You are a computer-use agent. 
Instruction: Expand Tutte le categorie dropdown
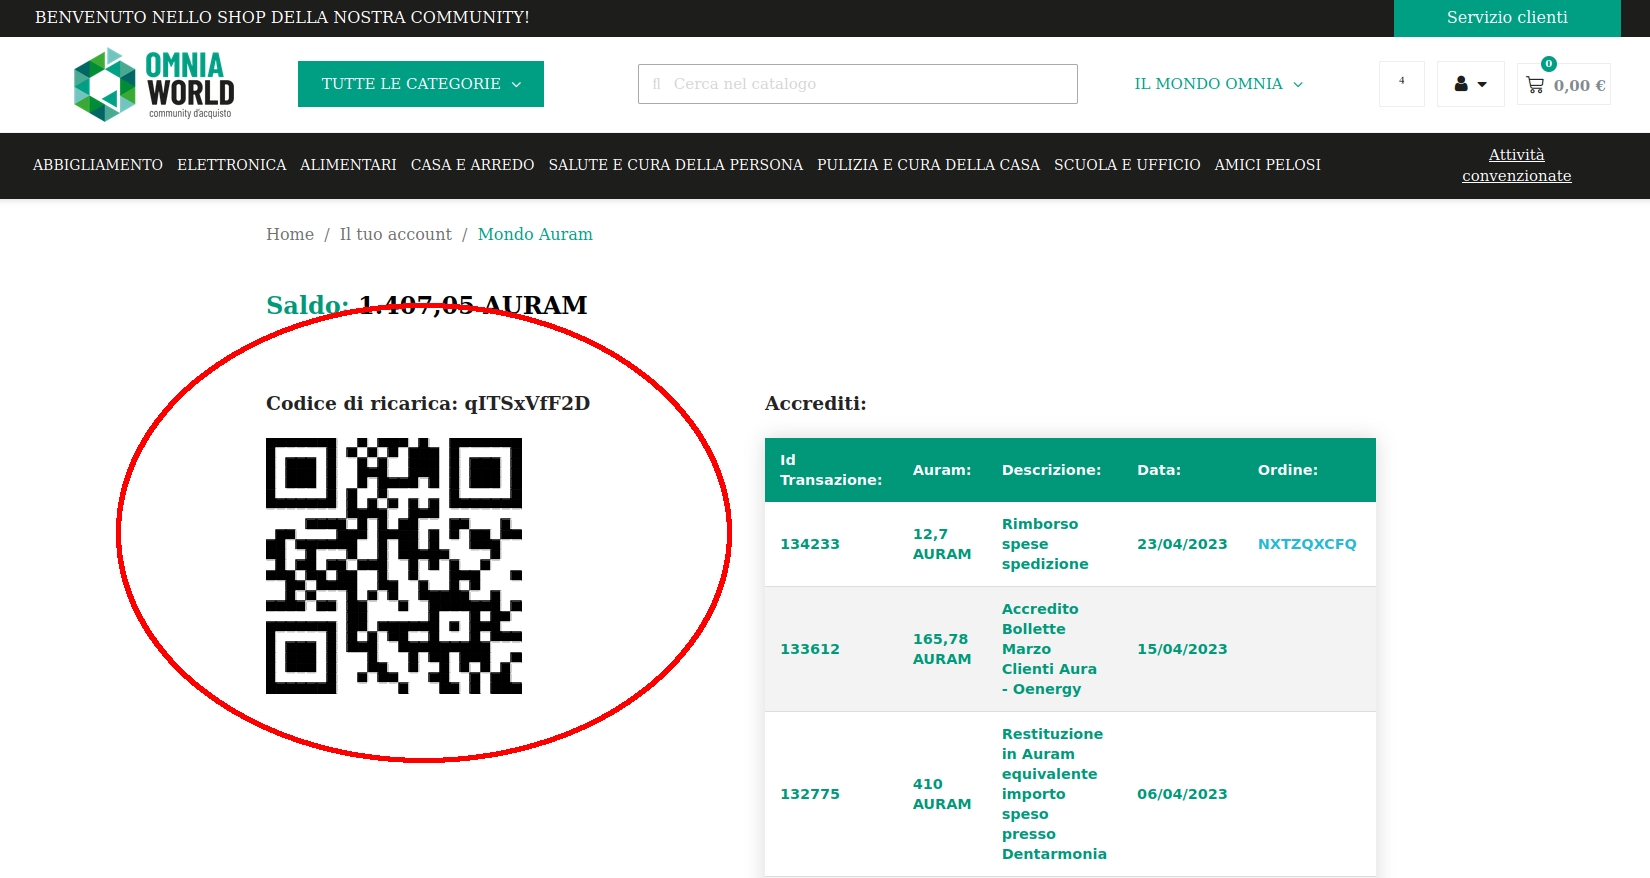[421, 84]
